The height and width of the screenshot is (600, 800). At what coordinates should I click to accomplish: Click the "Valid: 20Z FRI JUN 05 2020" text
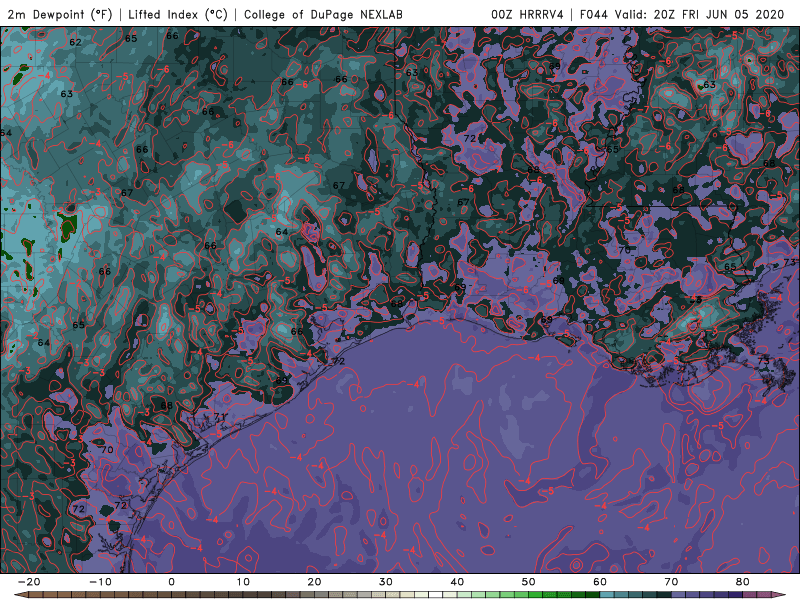699,14
